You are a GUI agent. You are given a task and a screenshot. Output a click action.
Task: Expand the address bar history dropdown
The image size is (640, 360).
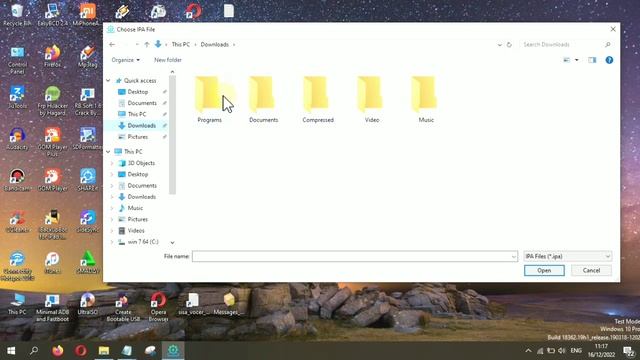[500, 44]
